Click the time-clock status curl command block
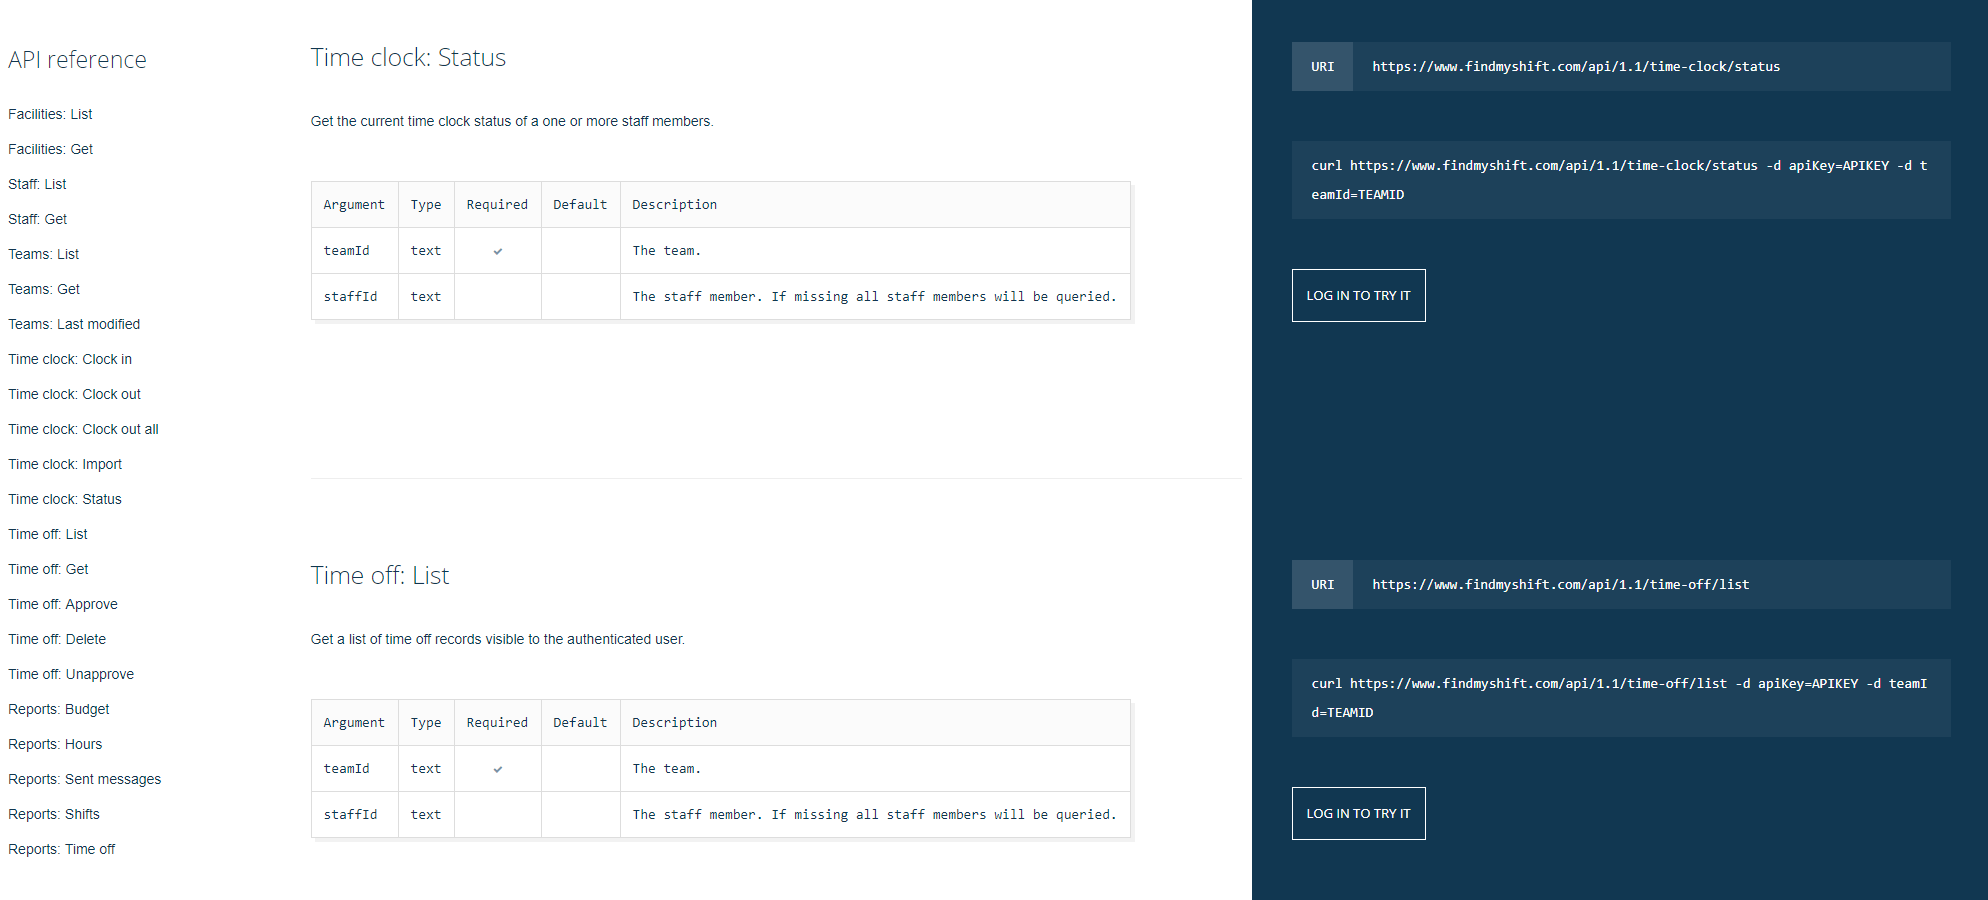 pyautogui.click(x=1620, y=180)
